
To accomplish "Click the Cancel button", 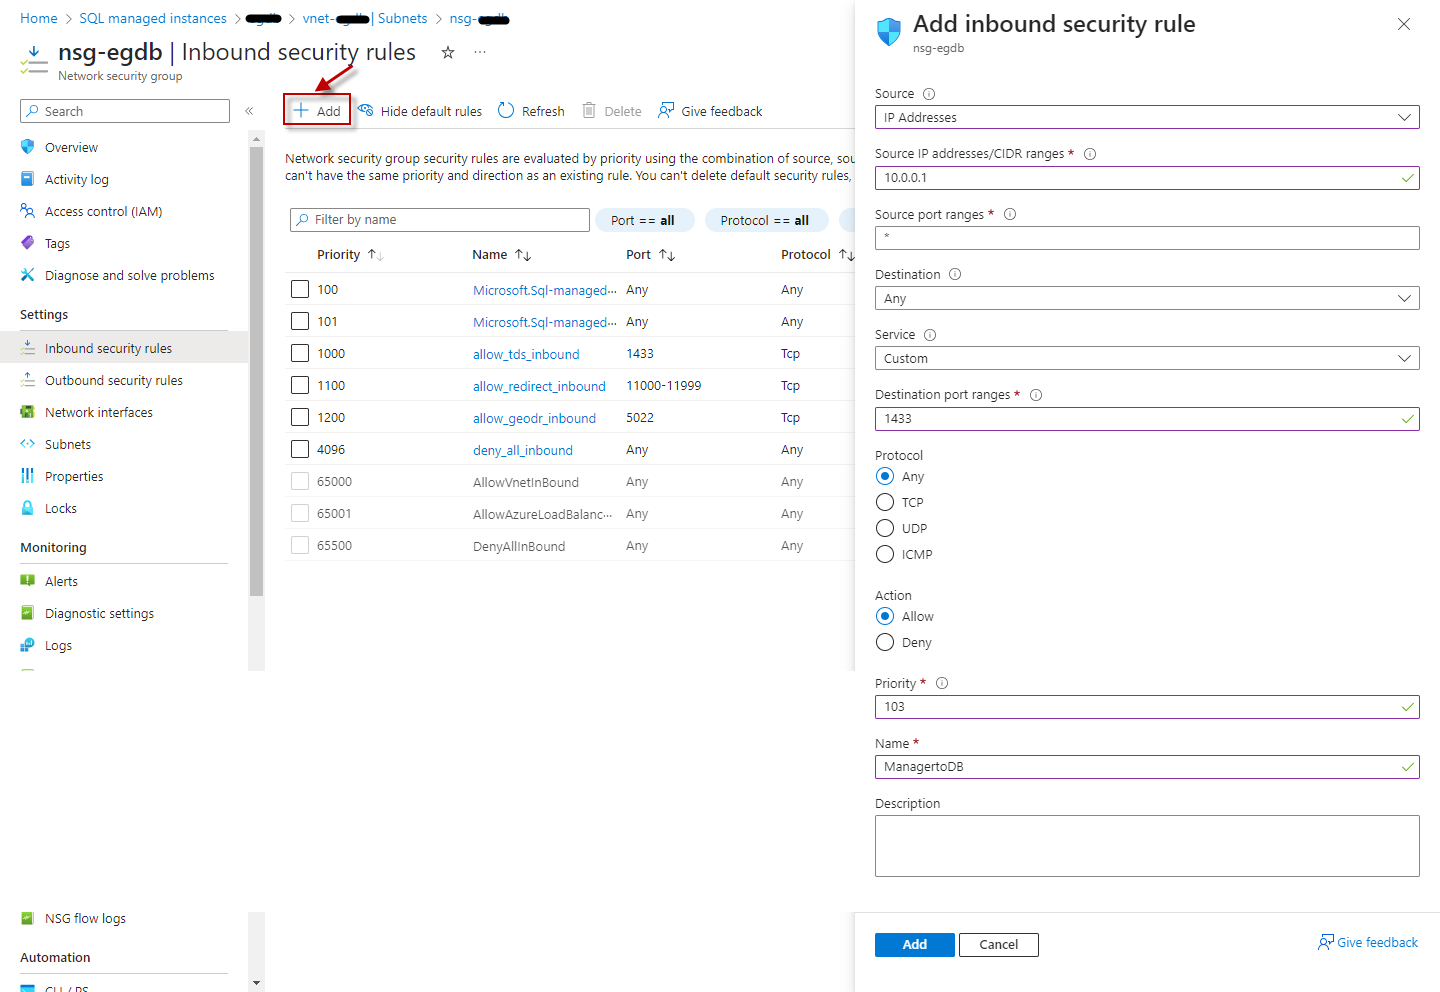I will pos(998,944).
